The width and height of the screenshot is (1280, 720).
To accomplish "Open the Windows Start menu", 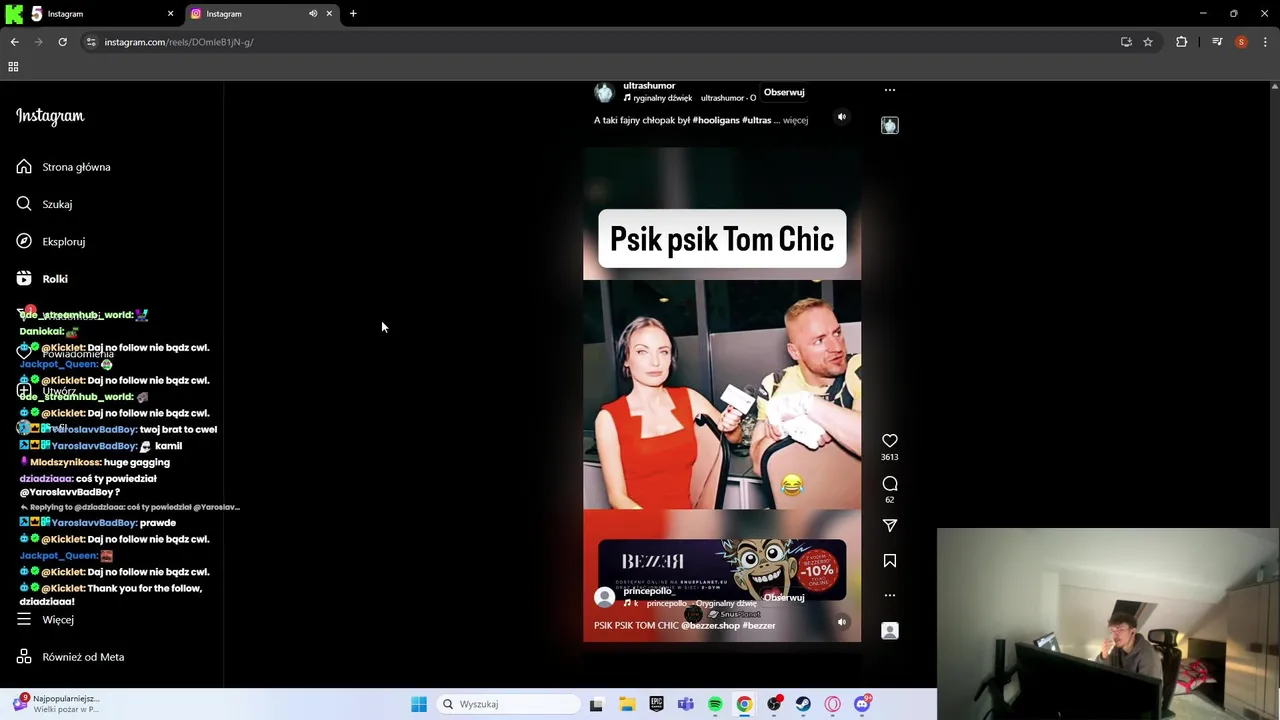I will click(x=419, y=704).
